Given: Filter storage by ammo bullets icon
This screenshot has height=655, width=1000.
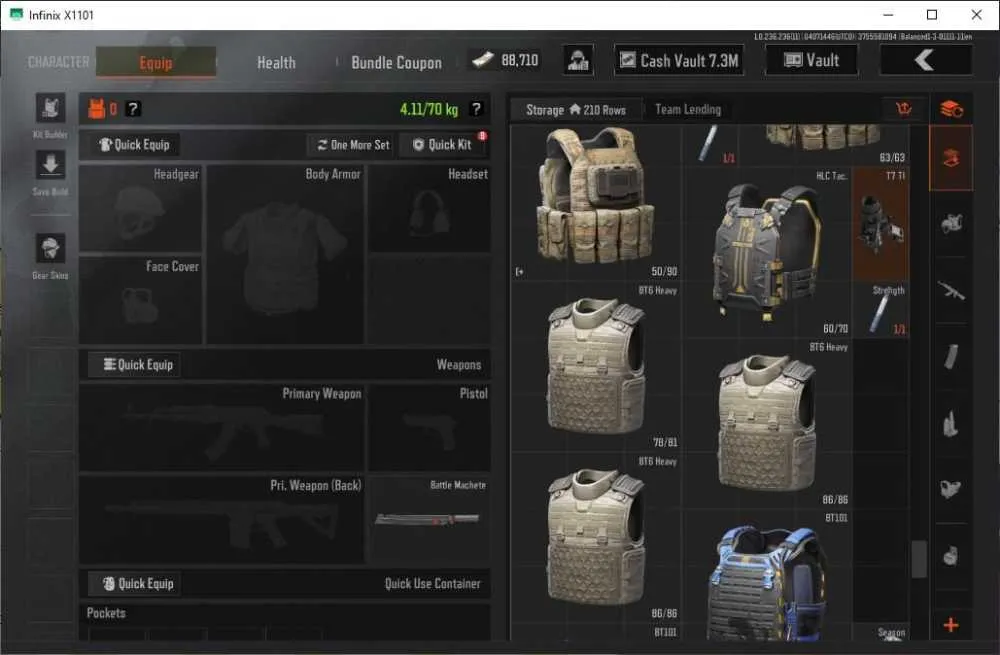Looking at the screenshot, I should click(x=951, y=423).
